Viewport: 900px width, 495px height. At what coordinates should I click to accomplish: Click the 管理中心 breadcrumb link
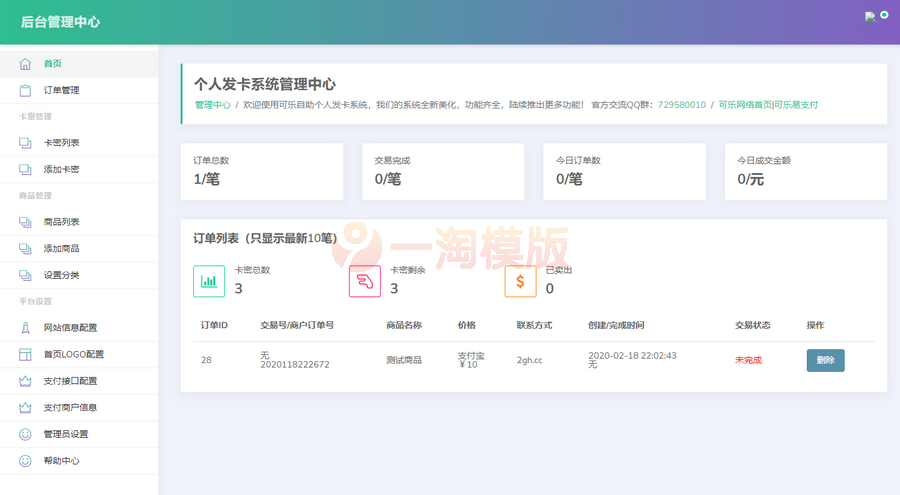(x=212, y=104)
